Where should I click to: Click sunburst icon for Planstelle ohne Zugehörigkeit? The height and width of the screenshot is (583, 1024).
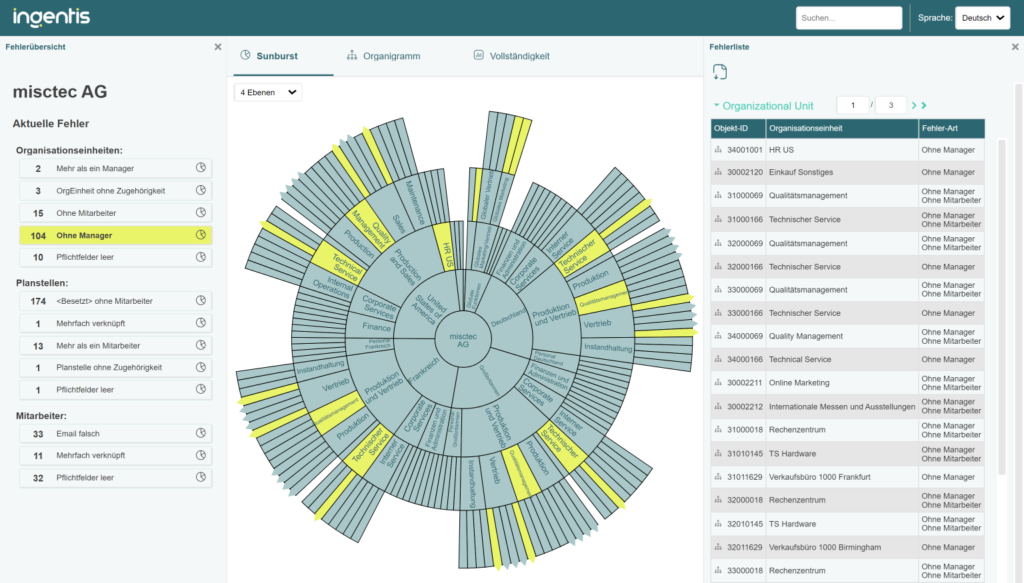point(200,367)
